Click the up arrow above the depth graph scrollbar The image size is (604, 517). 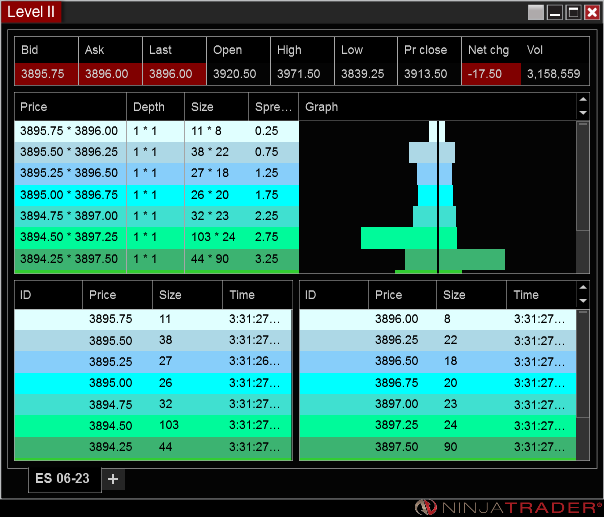[x=583, y=100]
